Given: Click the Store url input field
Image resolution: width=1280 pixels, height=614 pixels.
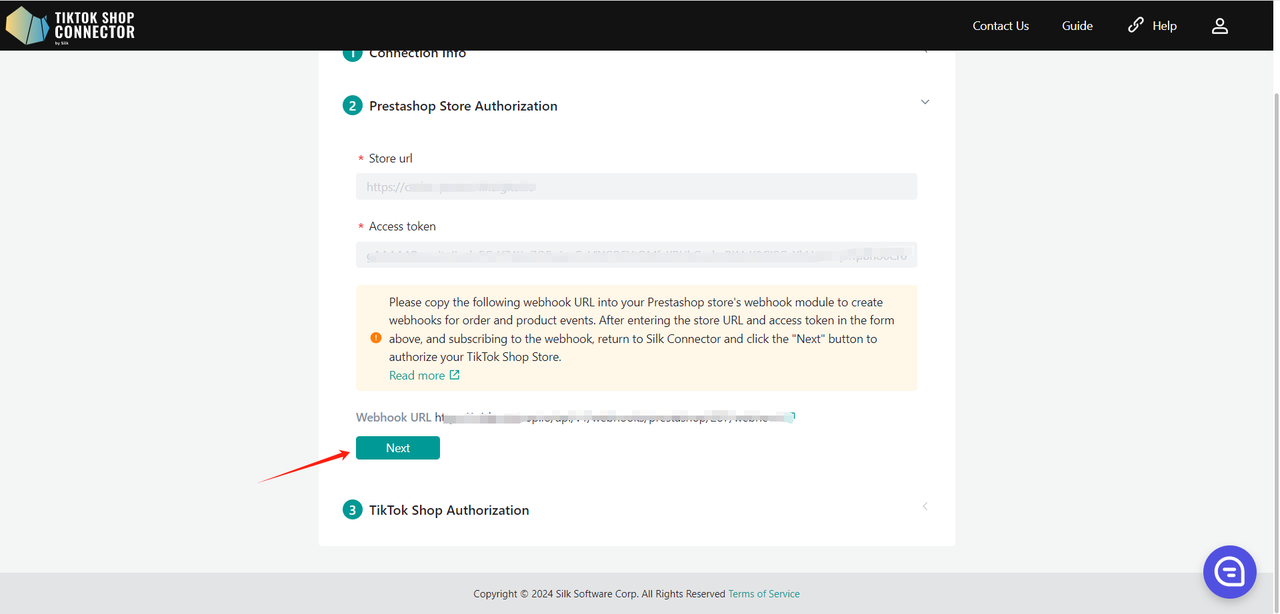Looking at the screenshot, I should [636, 187].
